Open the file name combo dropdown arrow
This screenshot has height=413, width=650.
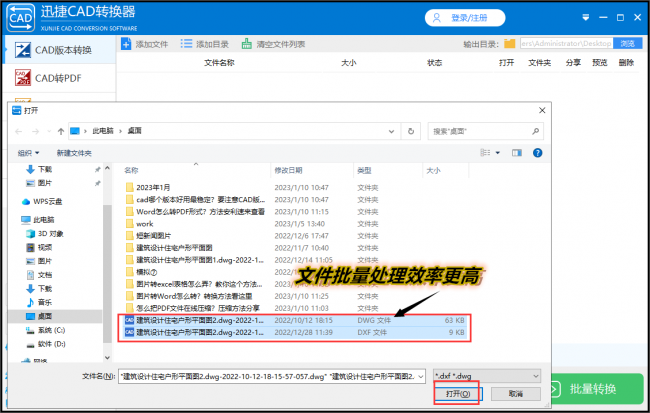tap(421, 376)
